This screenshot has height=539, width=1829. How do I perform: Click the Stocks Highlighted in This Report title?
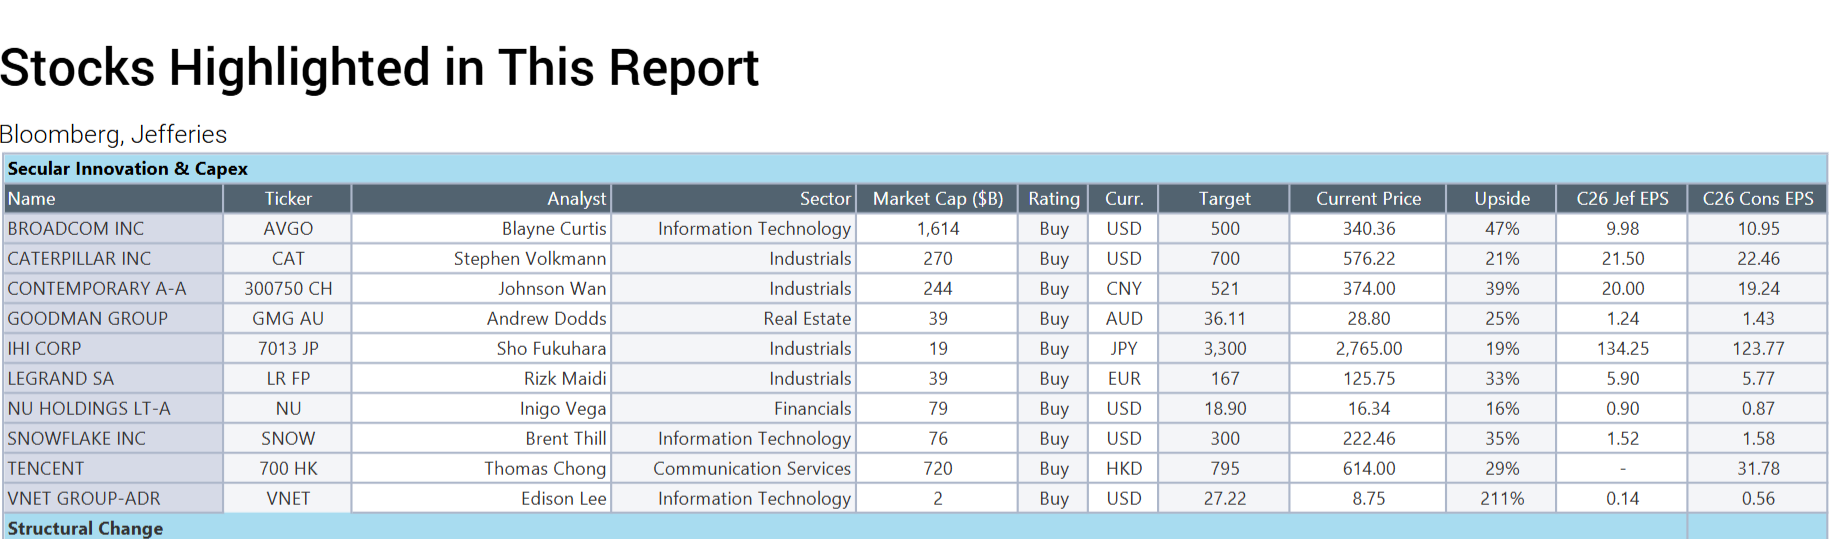[x=380, y=68]
